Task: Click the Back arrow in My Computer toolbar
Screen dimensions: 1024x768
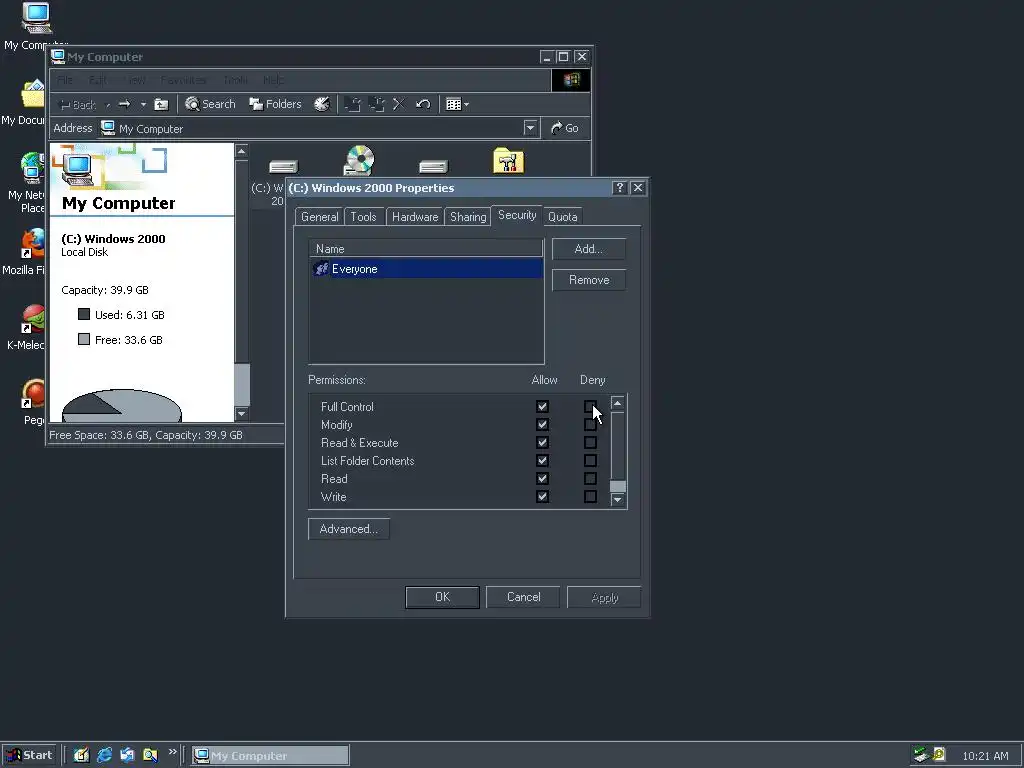Action: pos(77,104)
